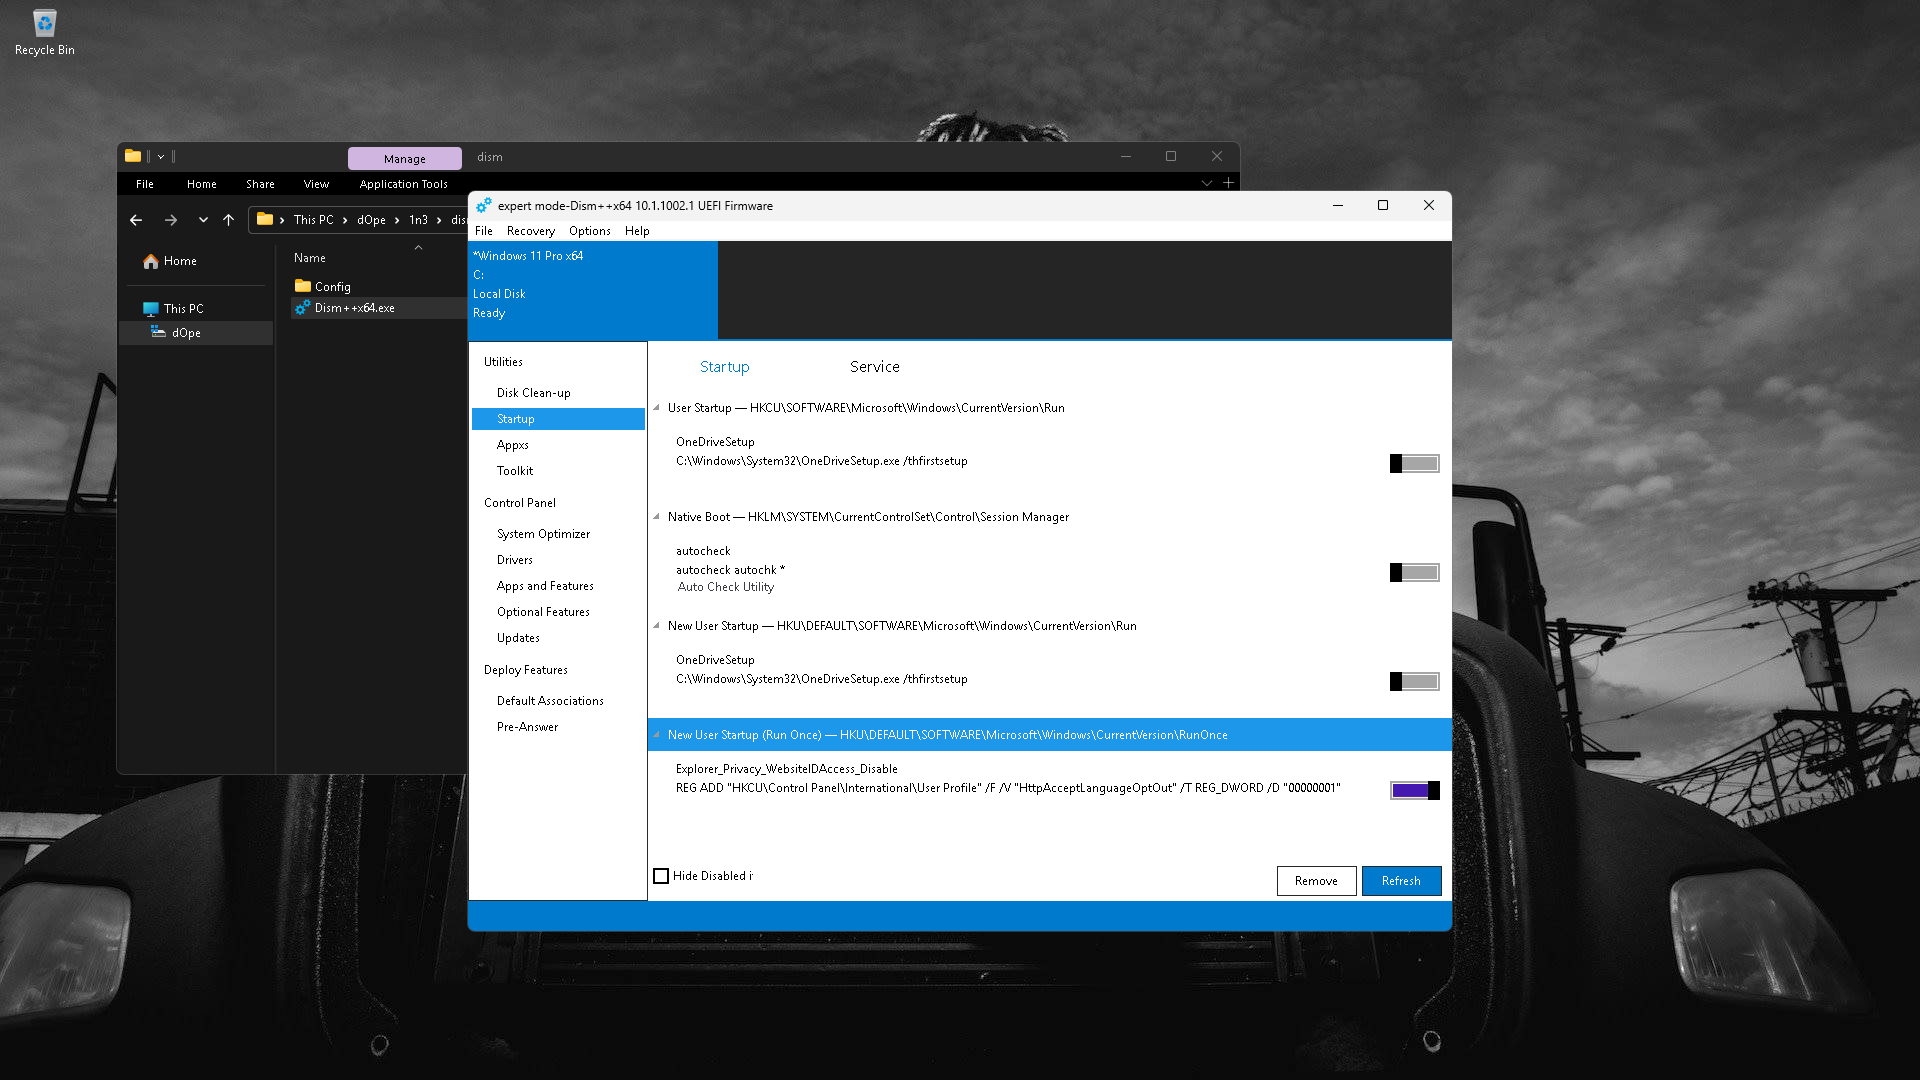Switch to the Service tab
1920x1080 pixels.
[875, 367]
